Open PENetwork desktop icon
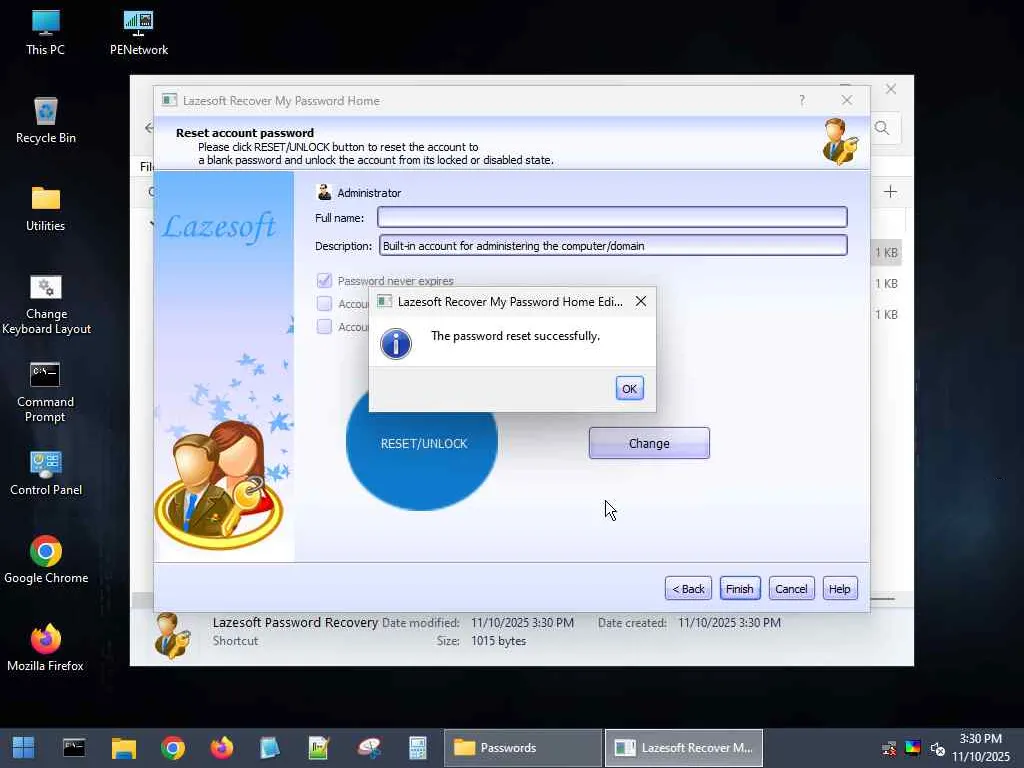The width and height of the screenshot is (1024, 768). [x=138, y=33]
